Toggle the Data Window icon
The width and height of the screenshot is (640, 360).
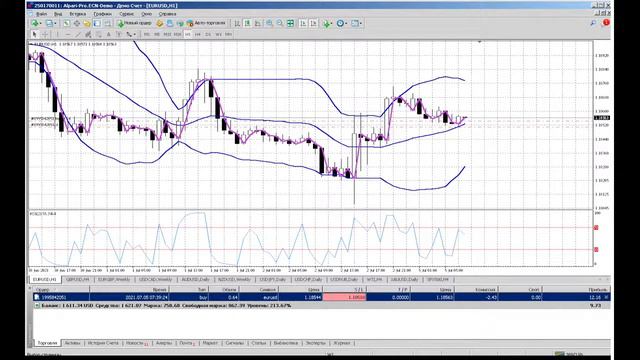(77, 23)
